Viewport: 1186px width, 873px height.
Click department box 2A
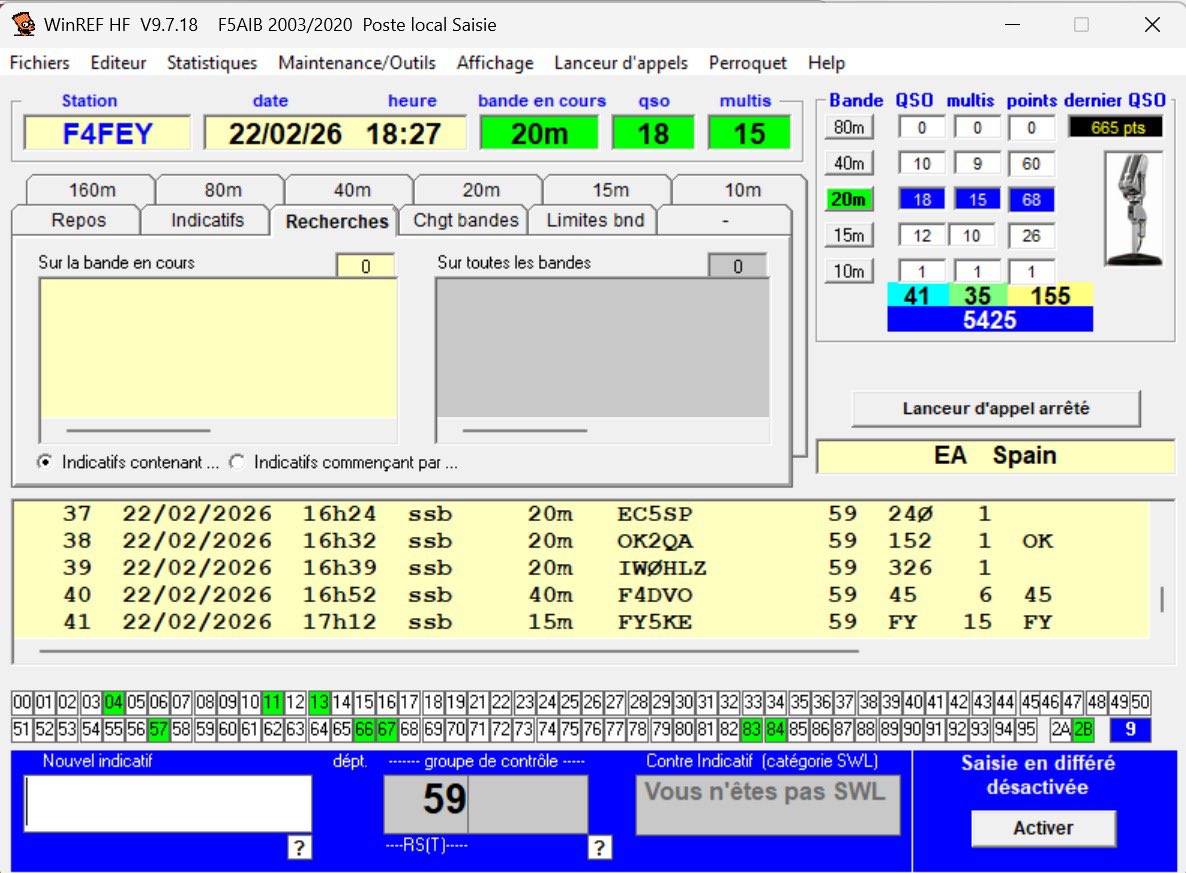(1061, 730)
